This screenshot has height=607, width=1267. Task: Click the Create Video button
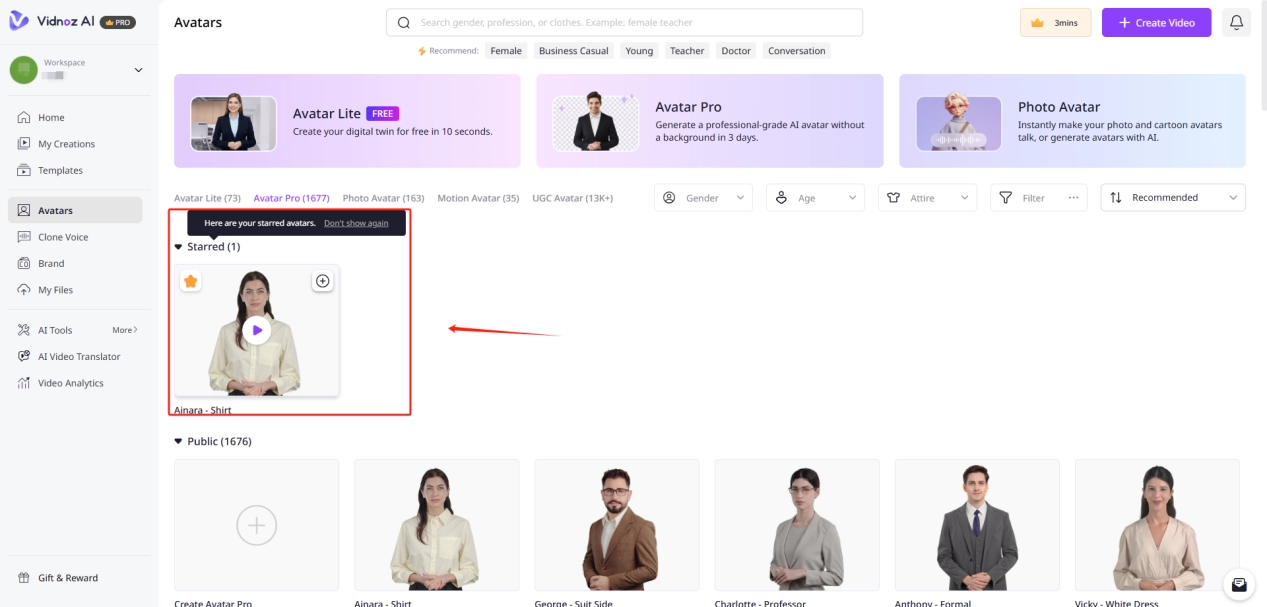(x=1156, y=22)
